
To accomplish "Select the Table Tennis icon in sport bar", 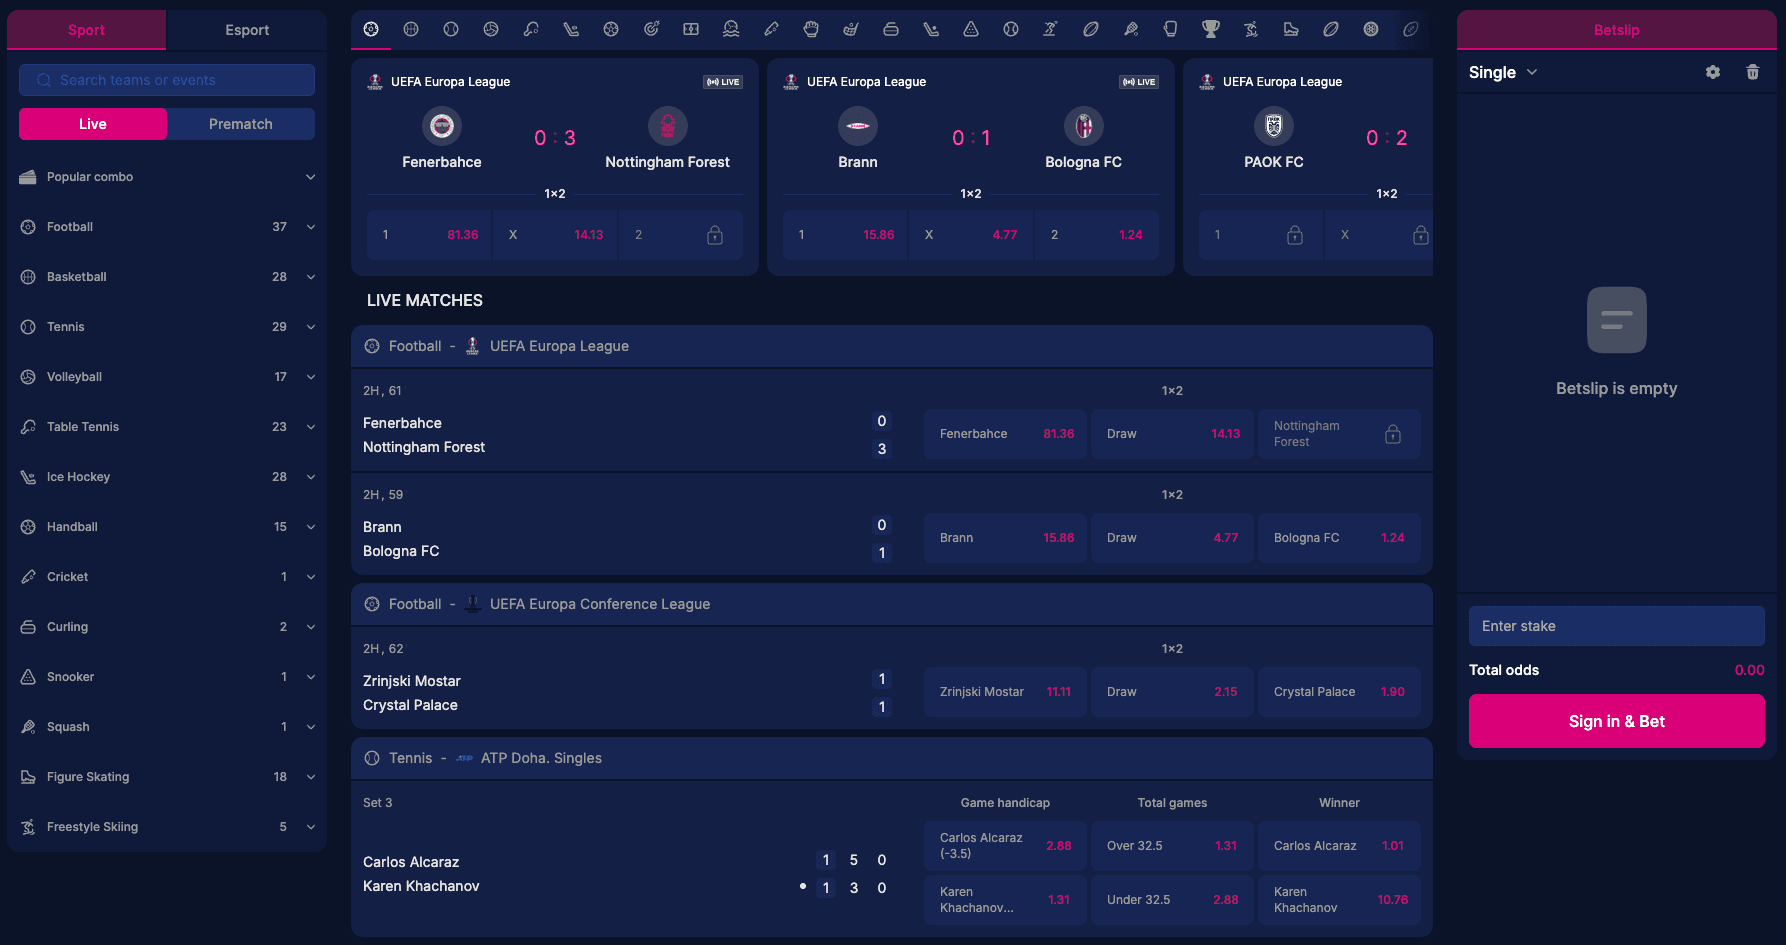I will (531, 30).
